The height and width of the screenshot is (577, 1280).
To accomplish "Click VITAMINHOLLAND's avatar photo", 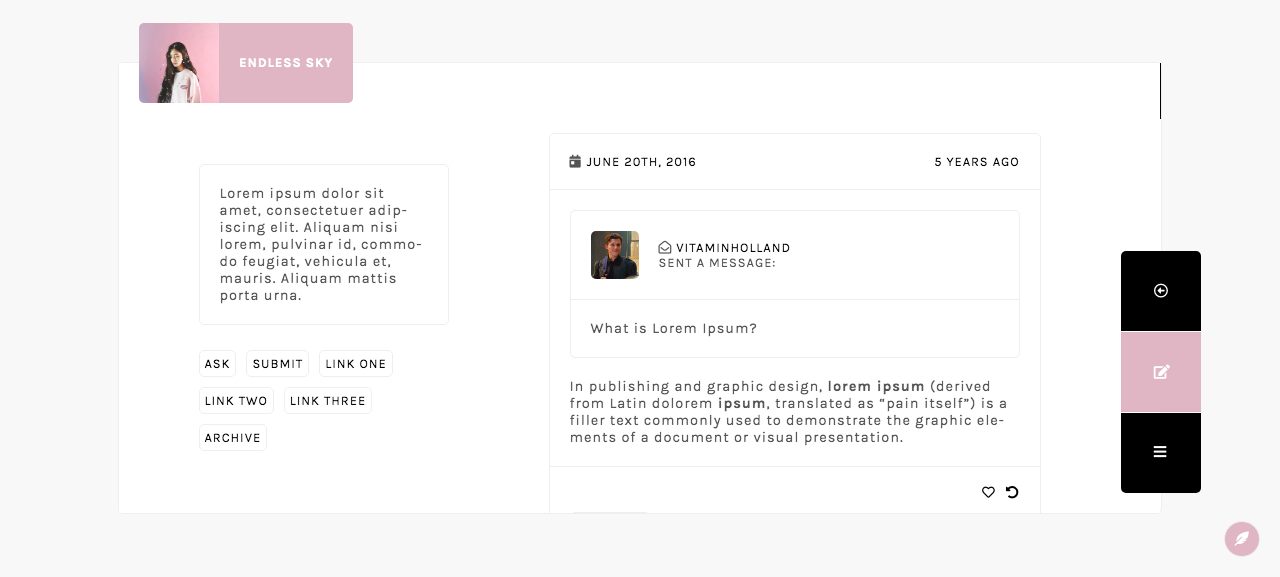I will [x=615, y=255].
